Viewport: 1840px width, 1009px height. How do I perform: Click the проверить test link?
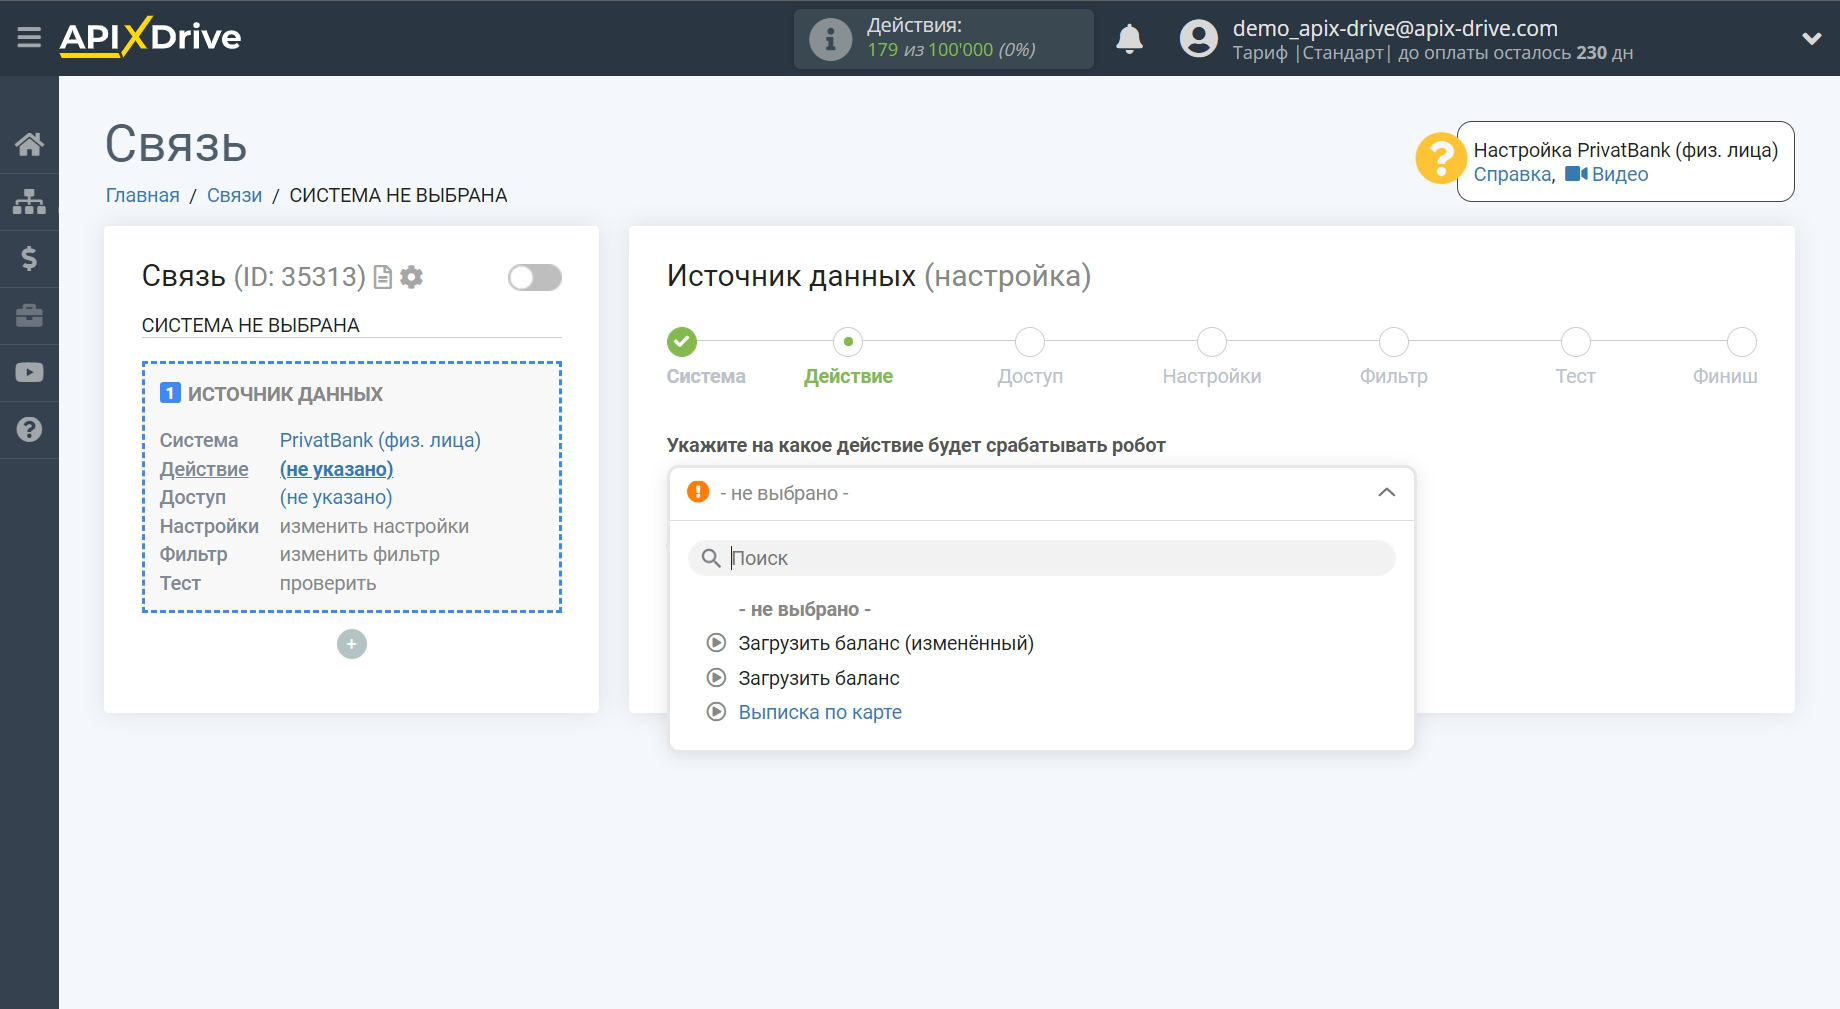328,583
